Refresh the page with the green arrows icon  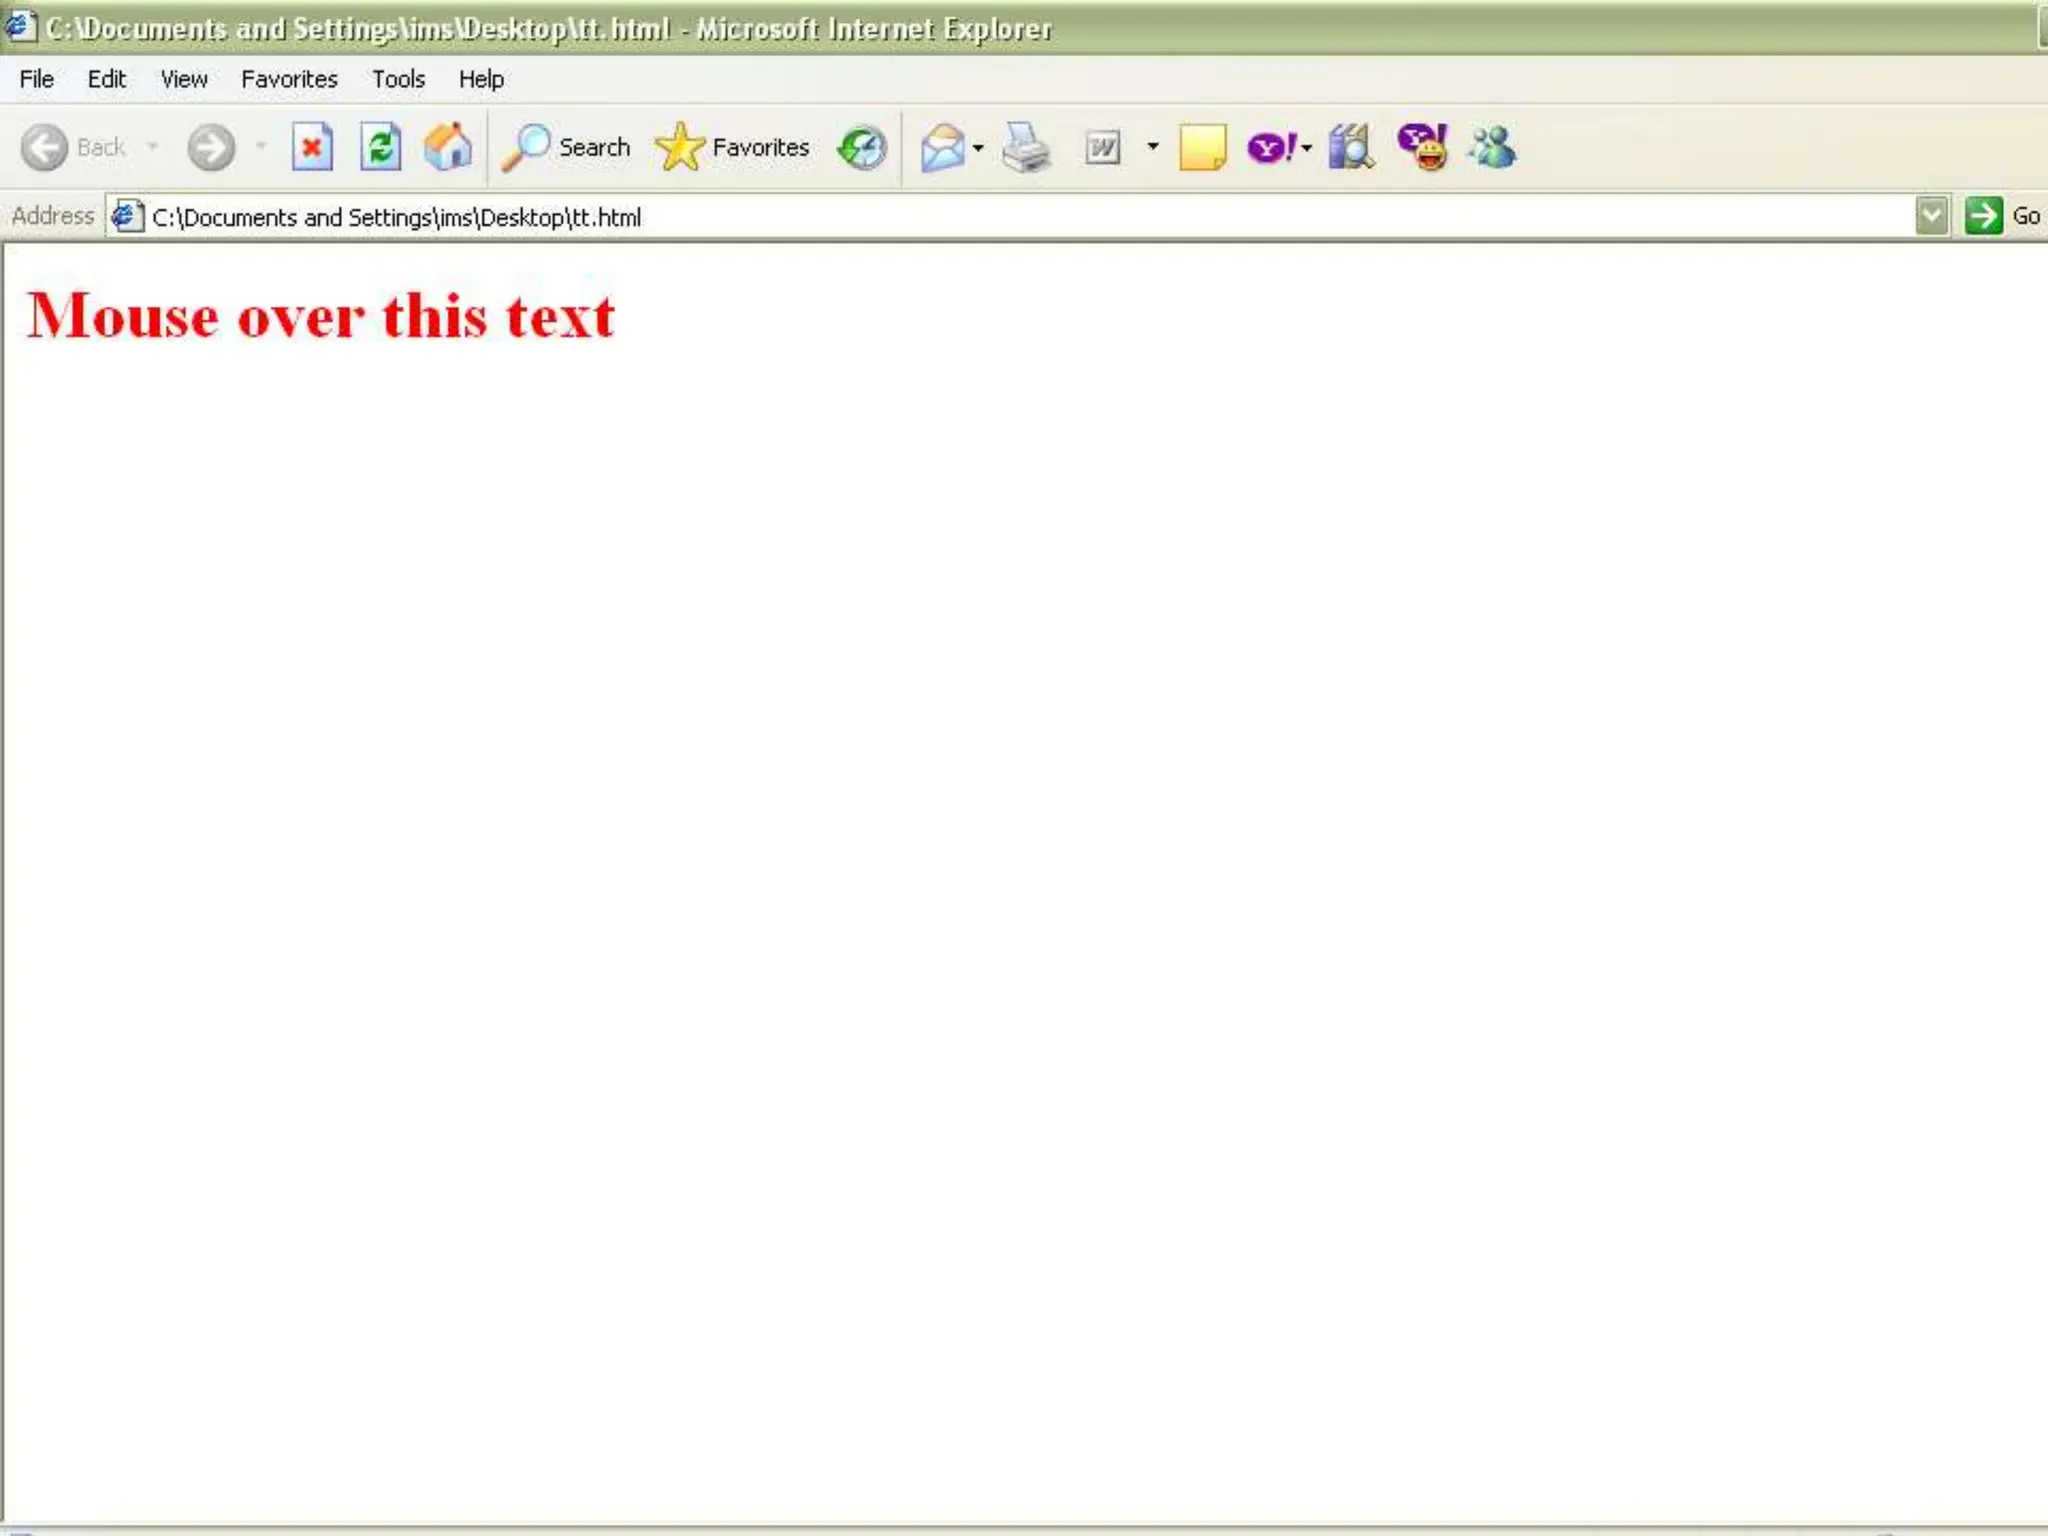coord(380,148)
